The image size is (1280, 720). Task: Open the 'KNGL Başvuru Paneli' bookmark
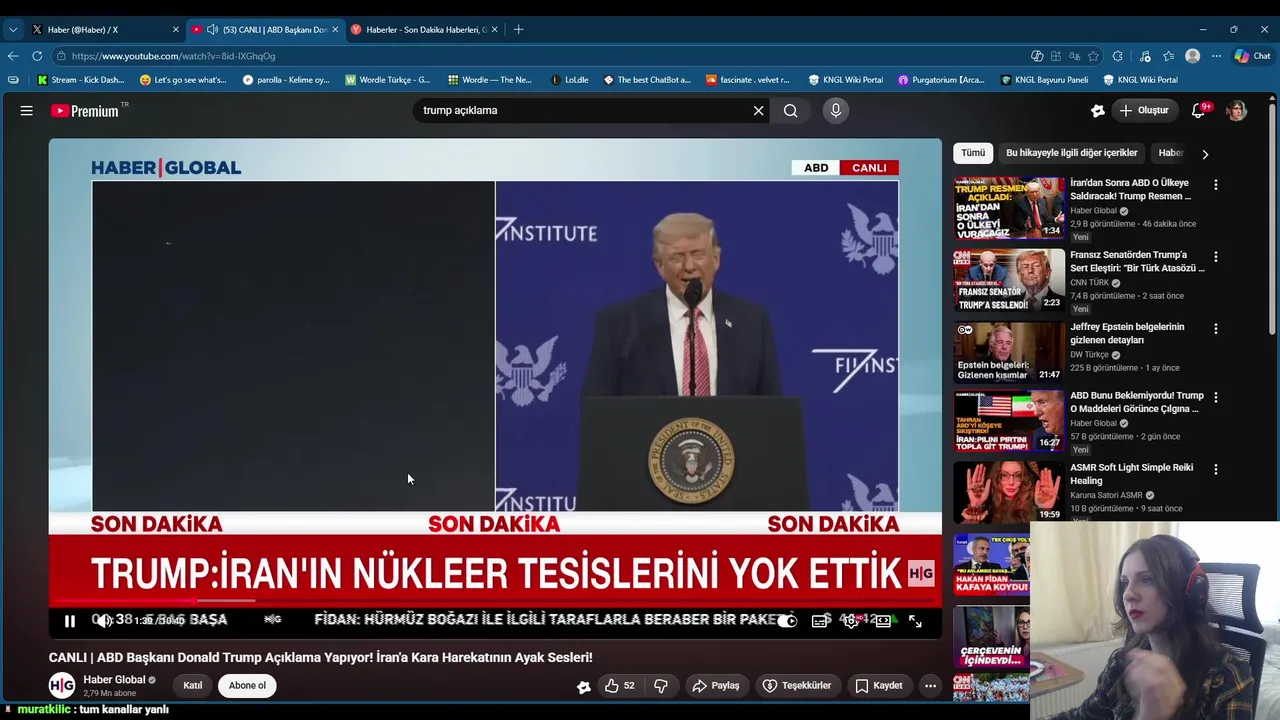1044,80
